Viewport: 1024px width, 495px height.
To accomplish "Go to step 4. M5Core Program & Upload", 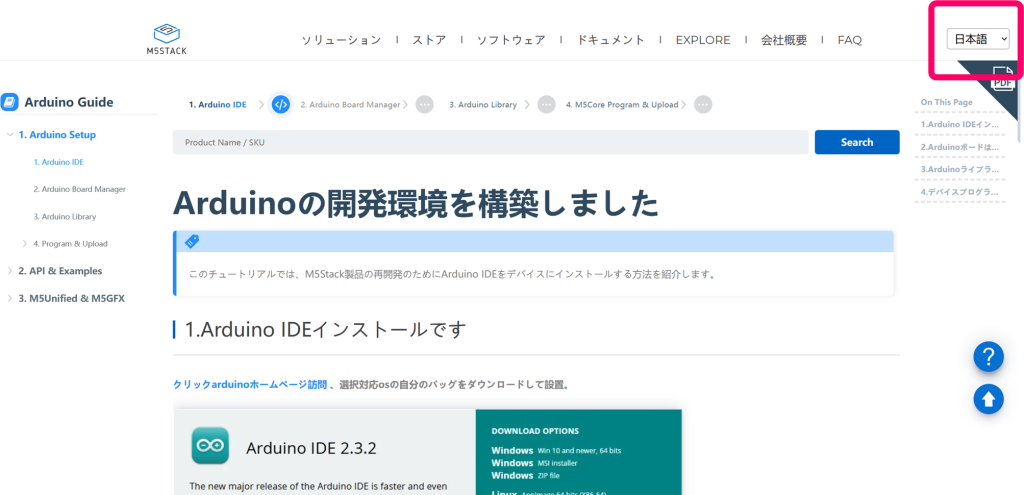I will [622, 104].
